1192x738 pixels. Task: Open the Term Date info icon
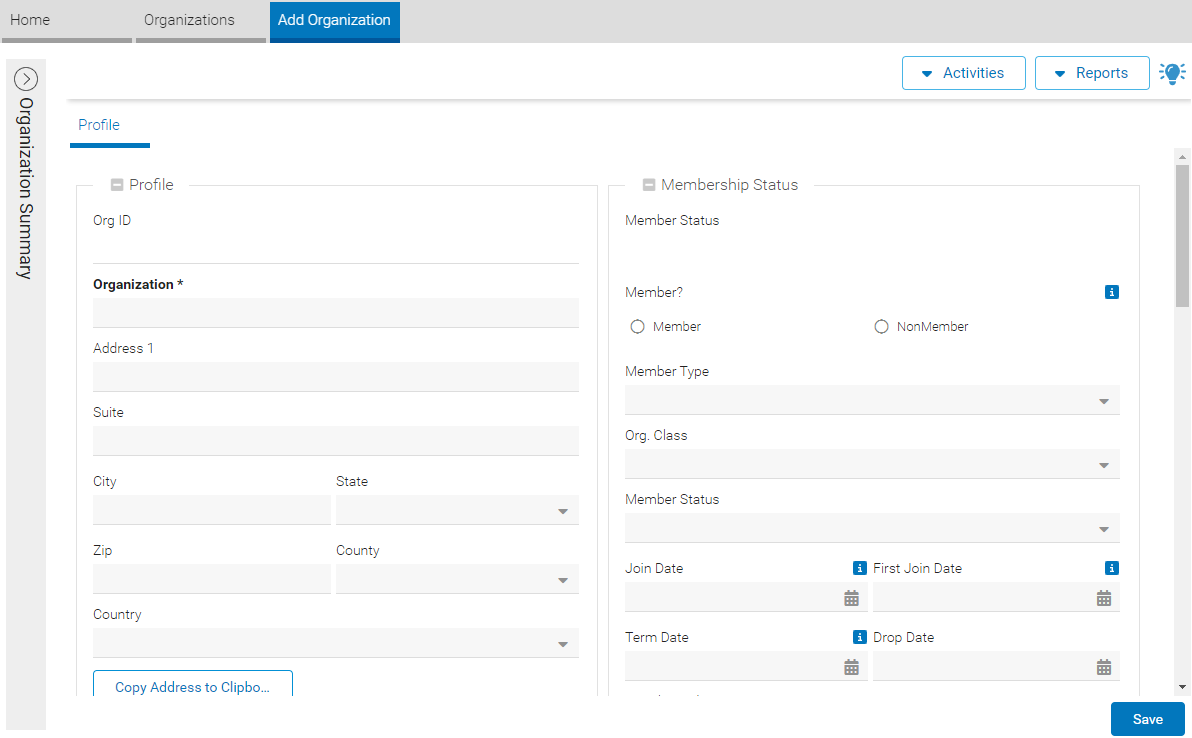click(860, 637)
